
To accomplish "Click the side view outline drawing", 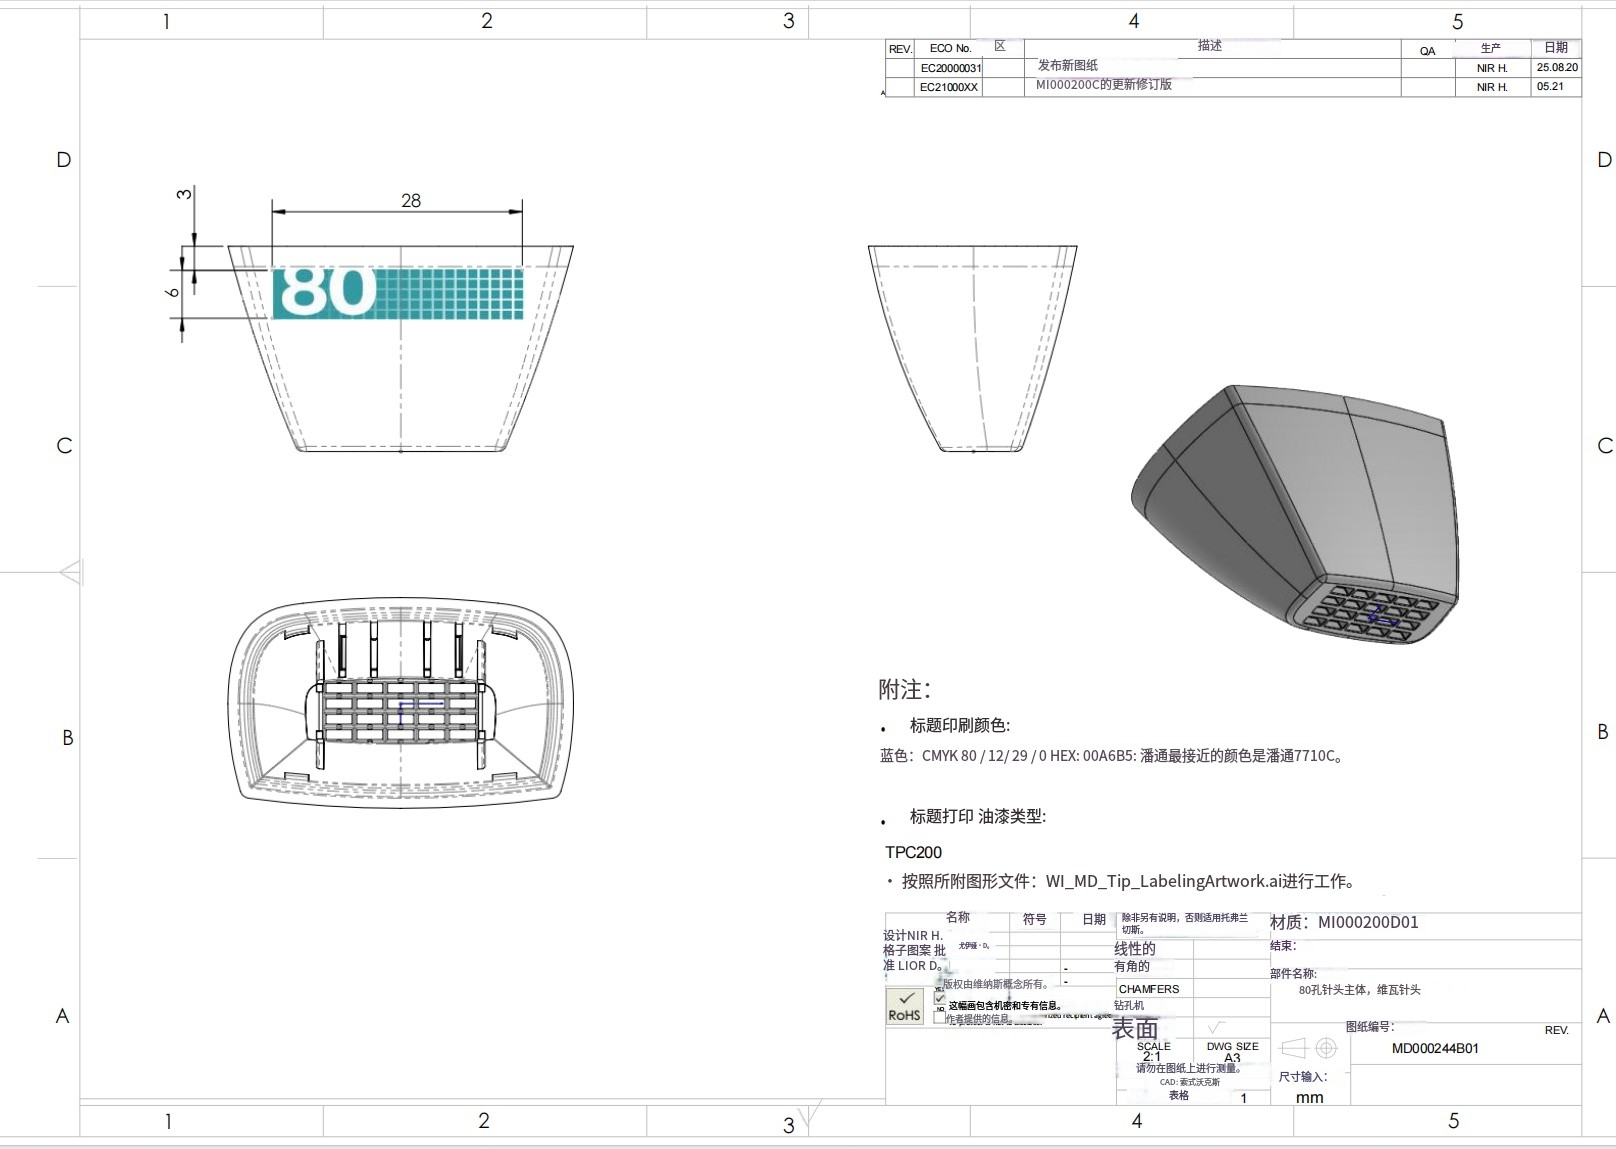I will click(972, 348).
